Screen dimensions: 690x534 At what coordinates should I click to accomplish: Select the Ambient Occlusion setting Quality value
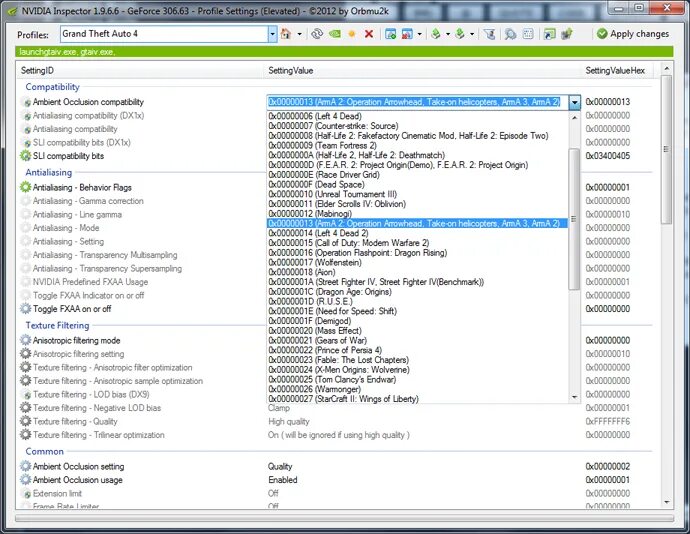[x=280, y=466]
